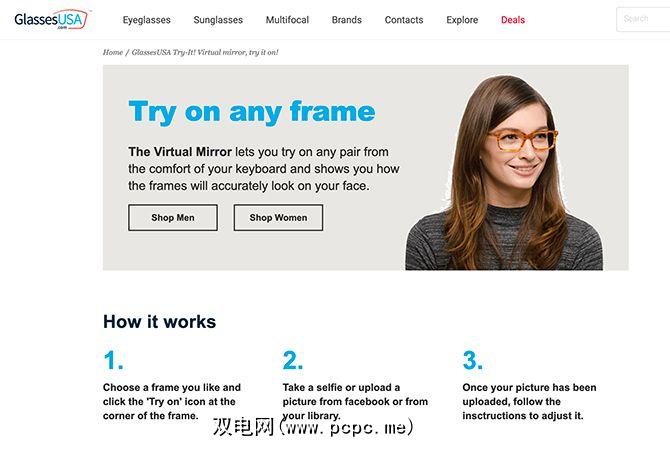Open the Explore menu
This screenshot has height=450, width=670.
click(462, 20)
